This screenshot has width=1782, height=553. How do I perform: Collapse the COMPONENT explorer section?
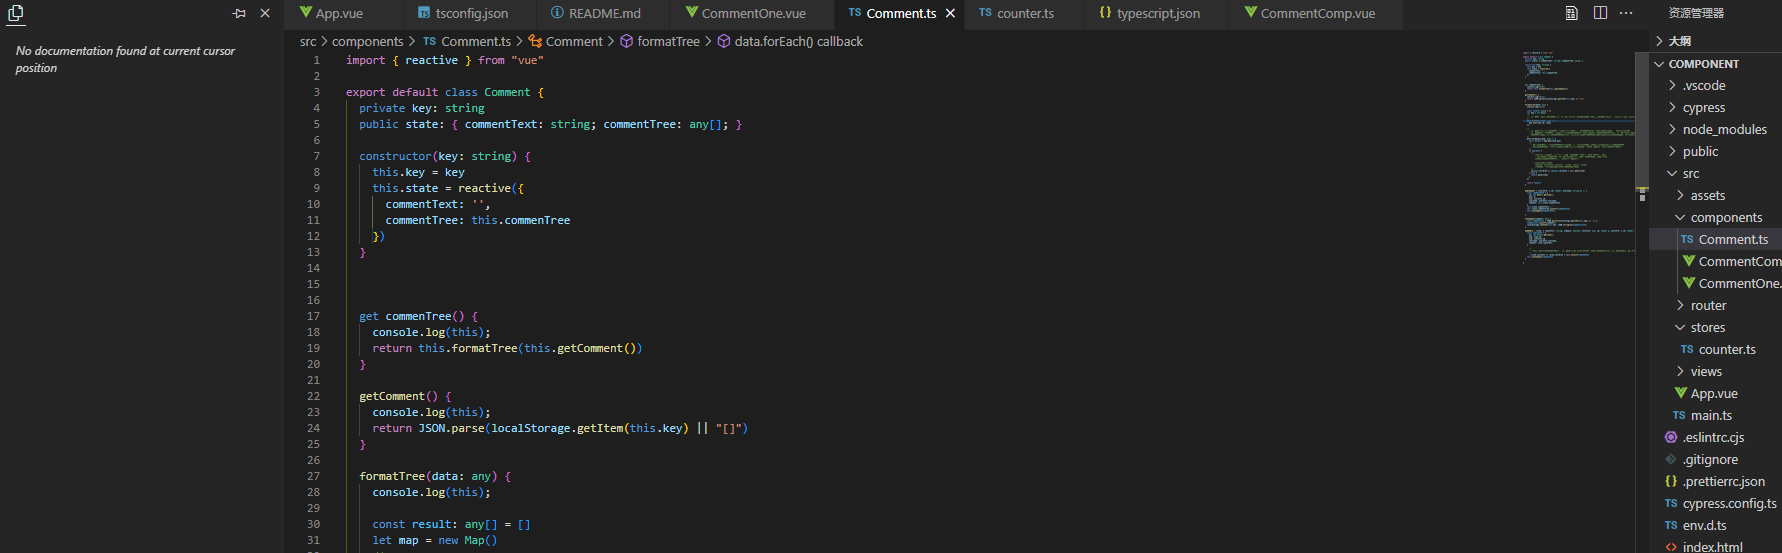pos(1703,64)
